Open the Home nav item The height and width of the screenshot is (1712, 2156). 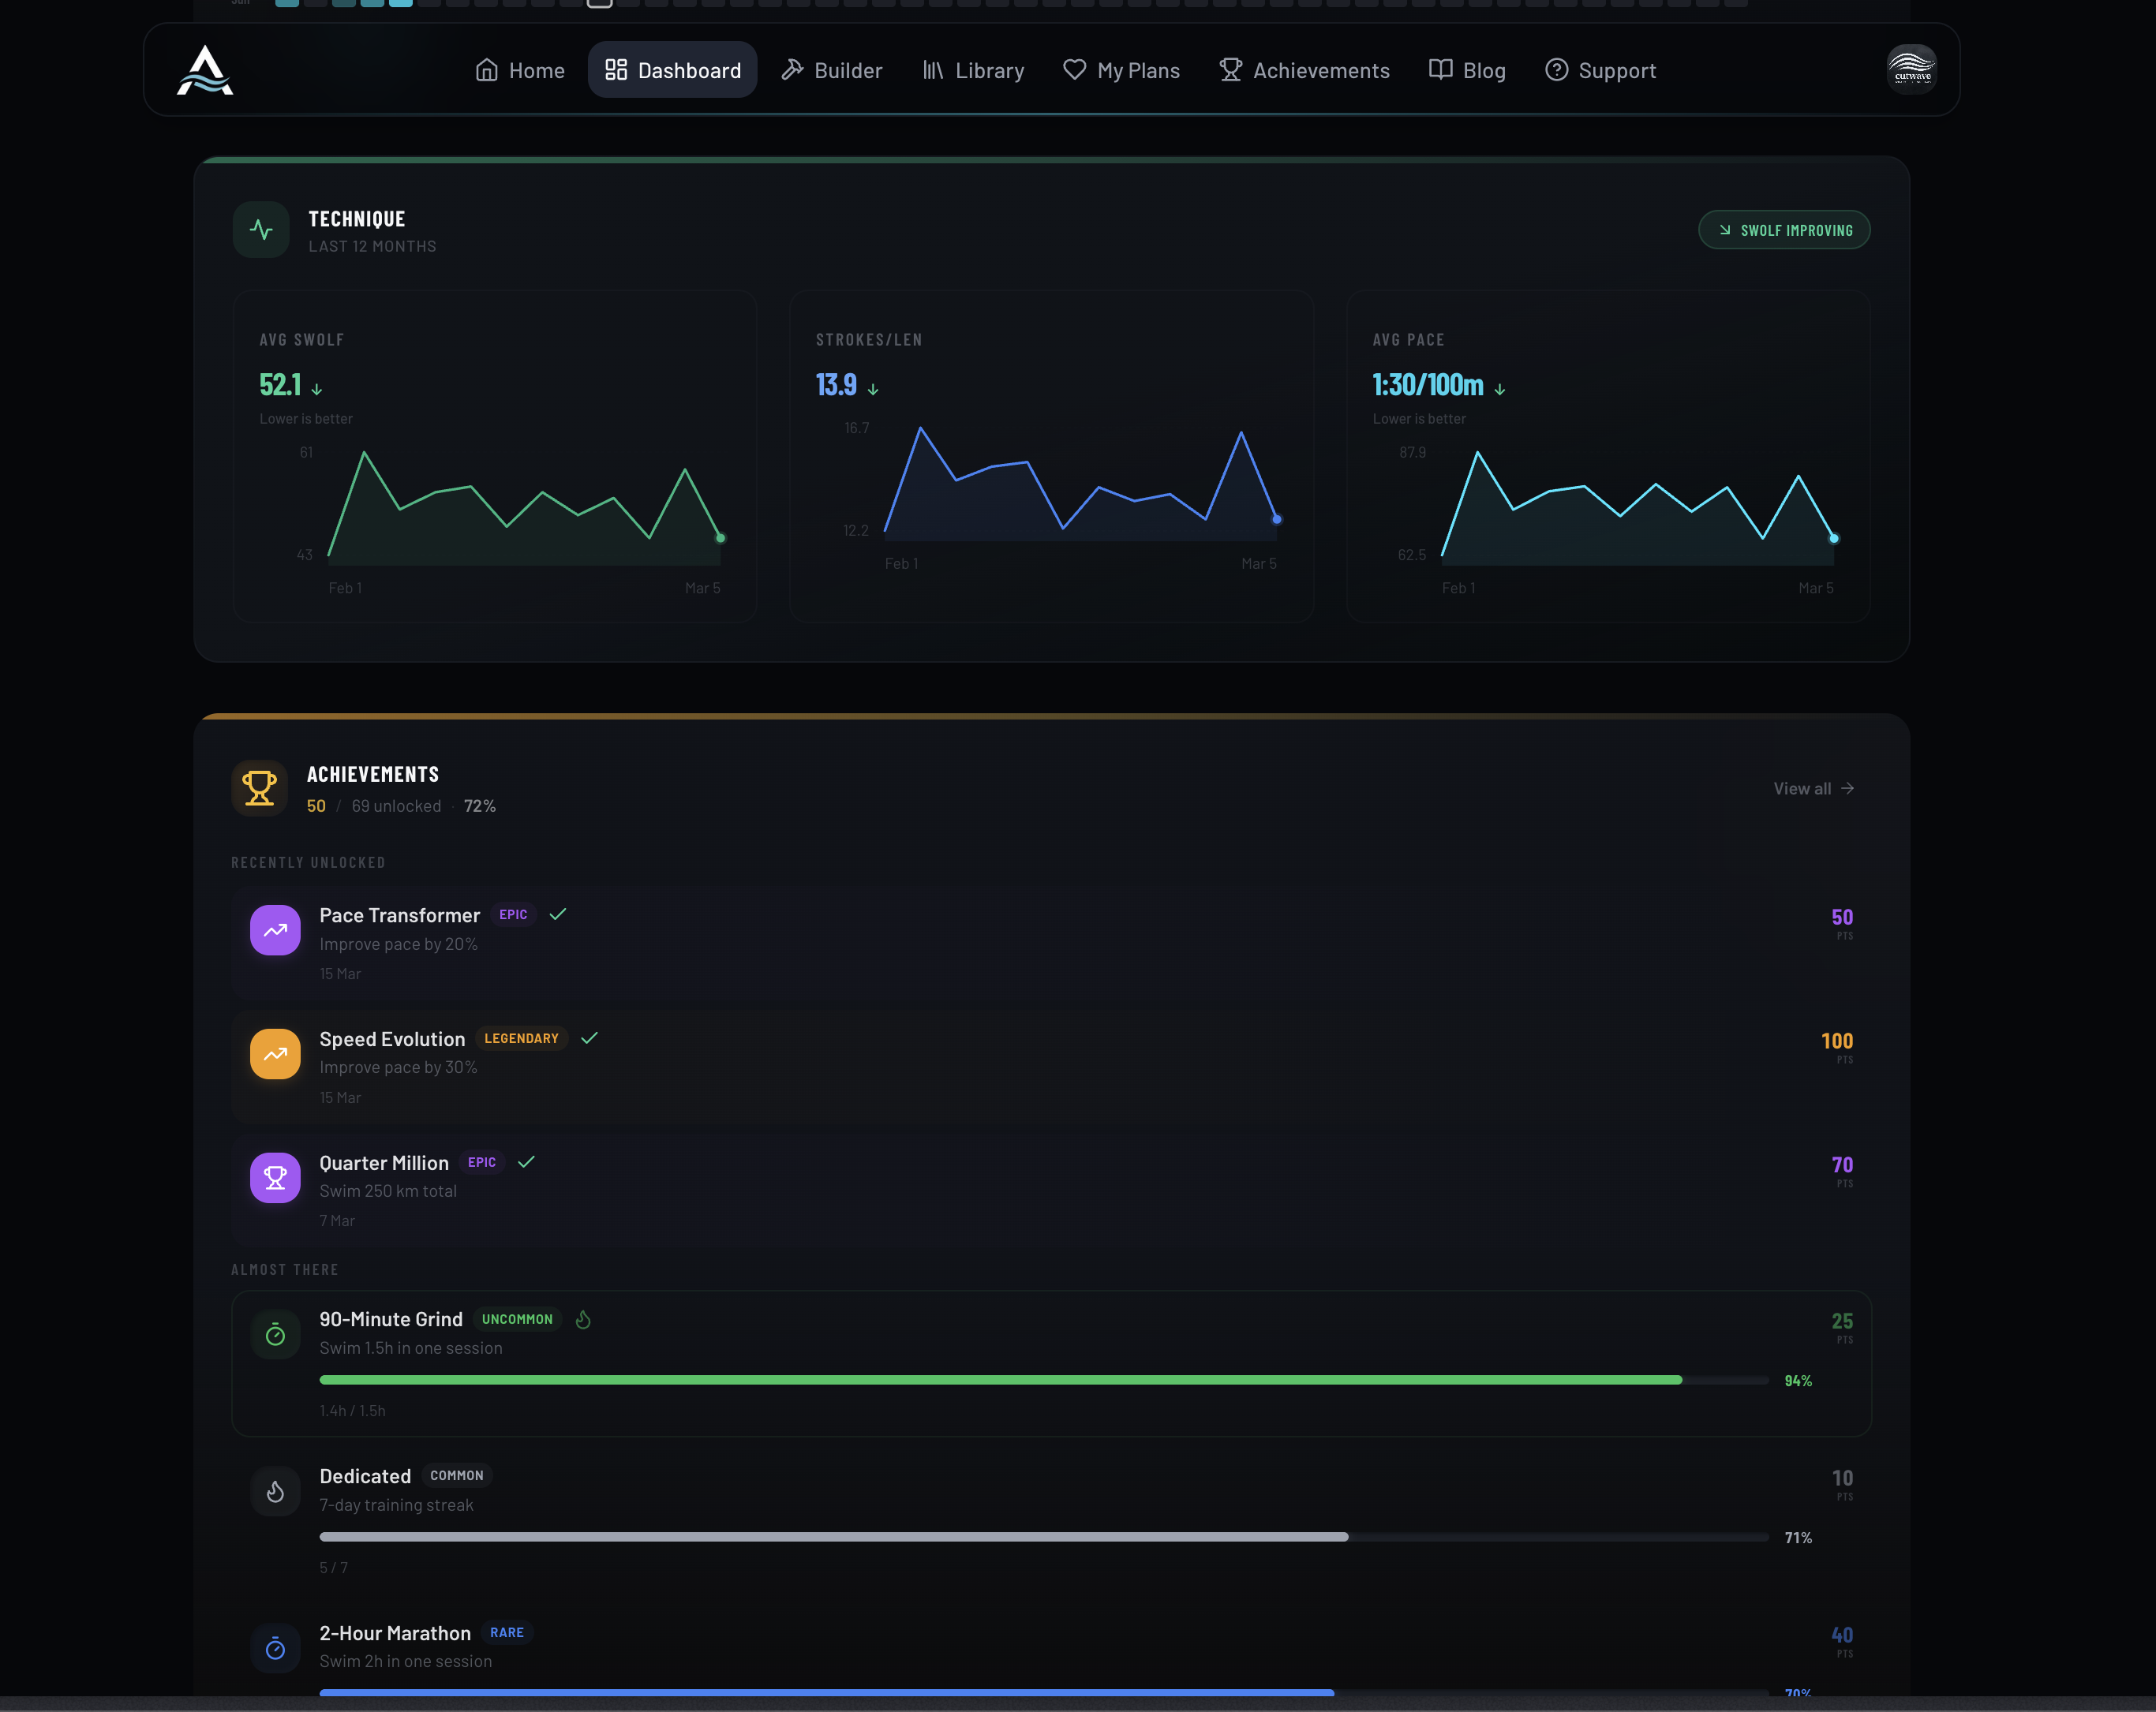(520, 70)
